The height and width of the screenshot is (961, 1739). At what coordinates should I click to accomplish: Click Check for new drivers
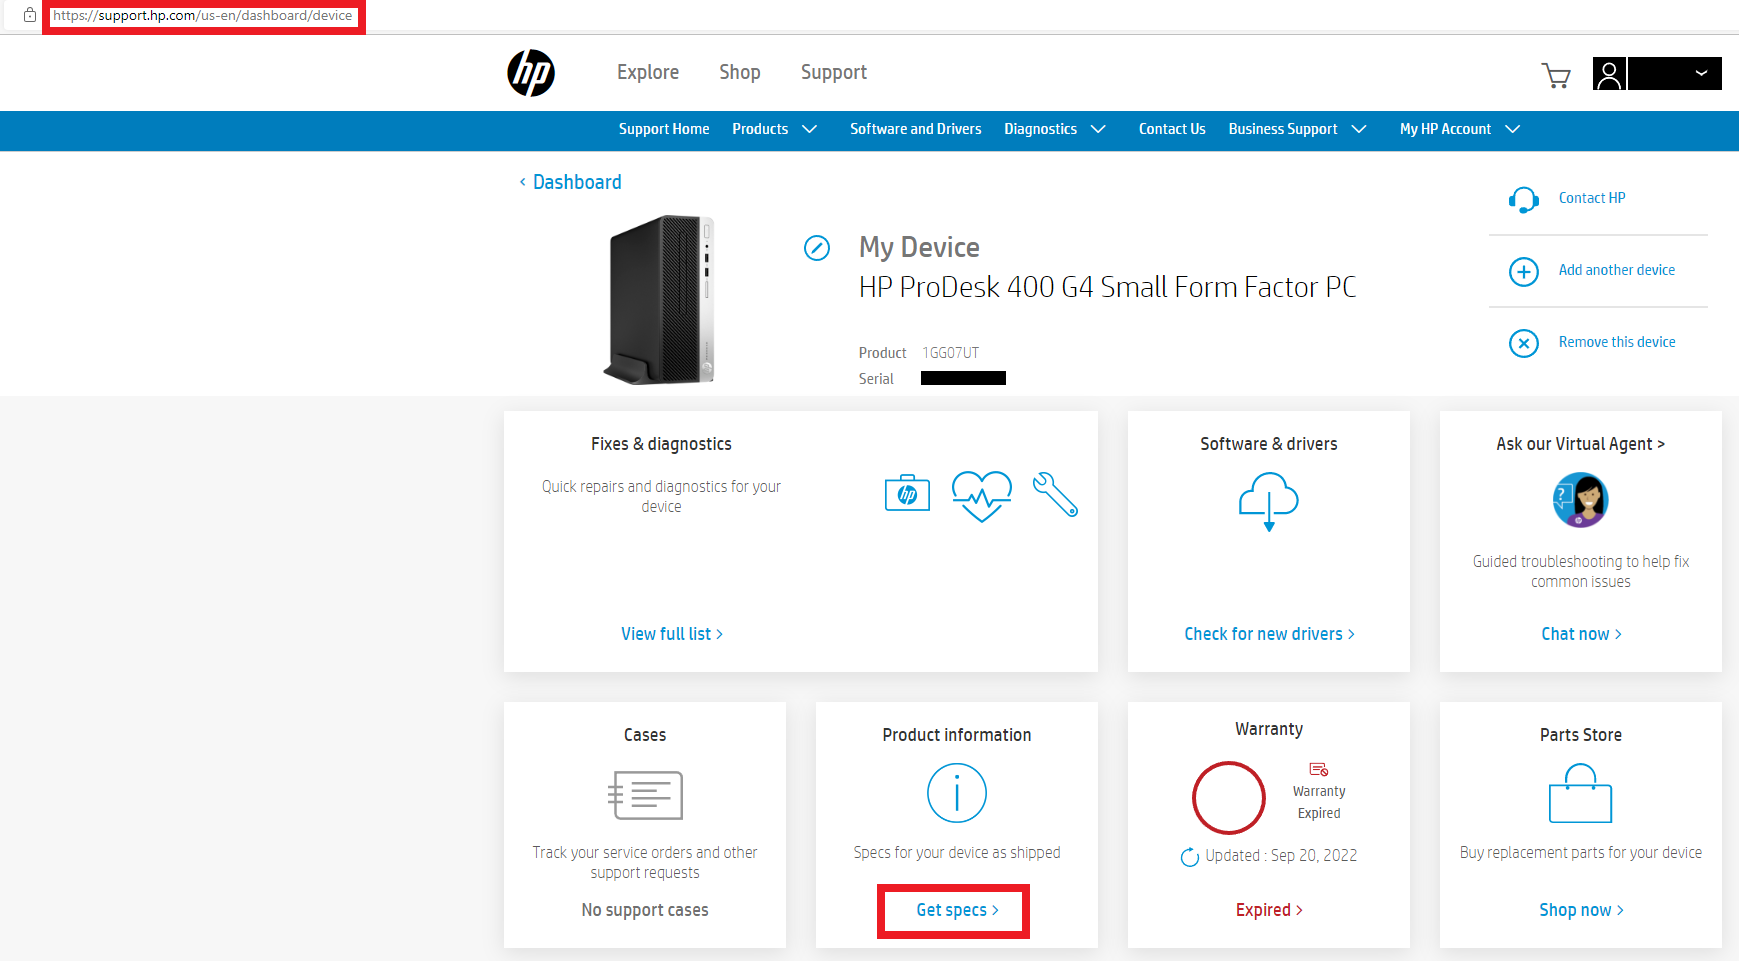1268,633
